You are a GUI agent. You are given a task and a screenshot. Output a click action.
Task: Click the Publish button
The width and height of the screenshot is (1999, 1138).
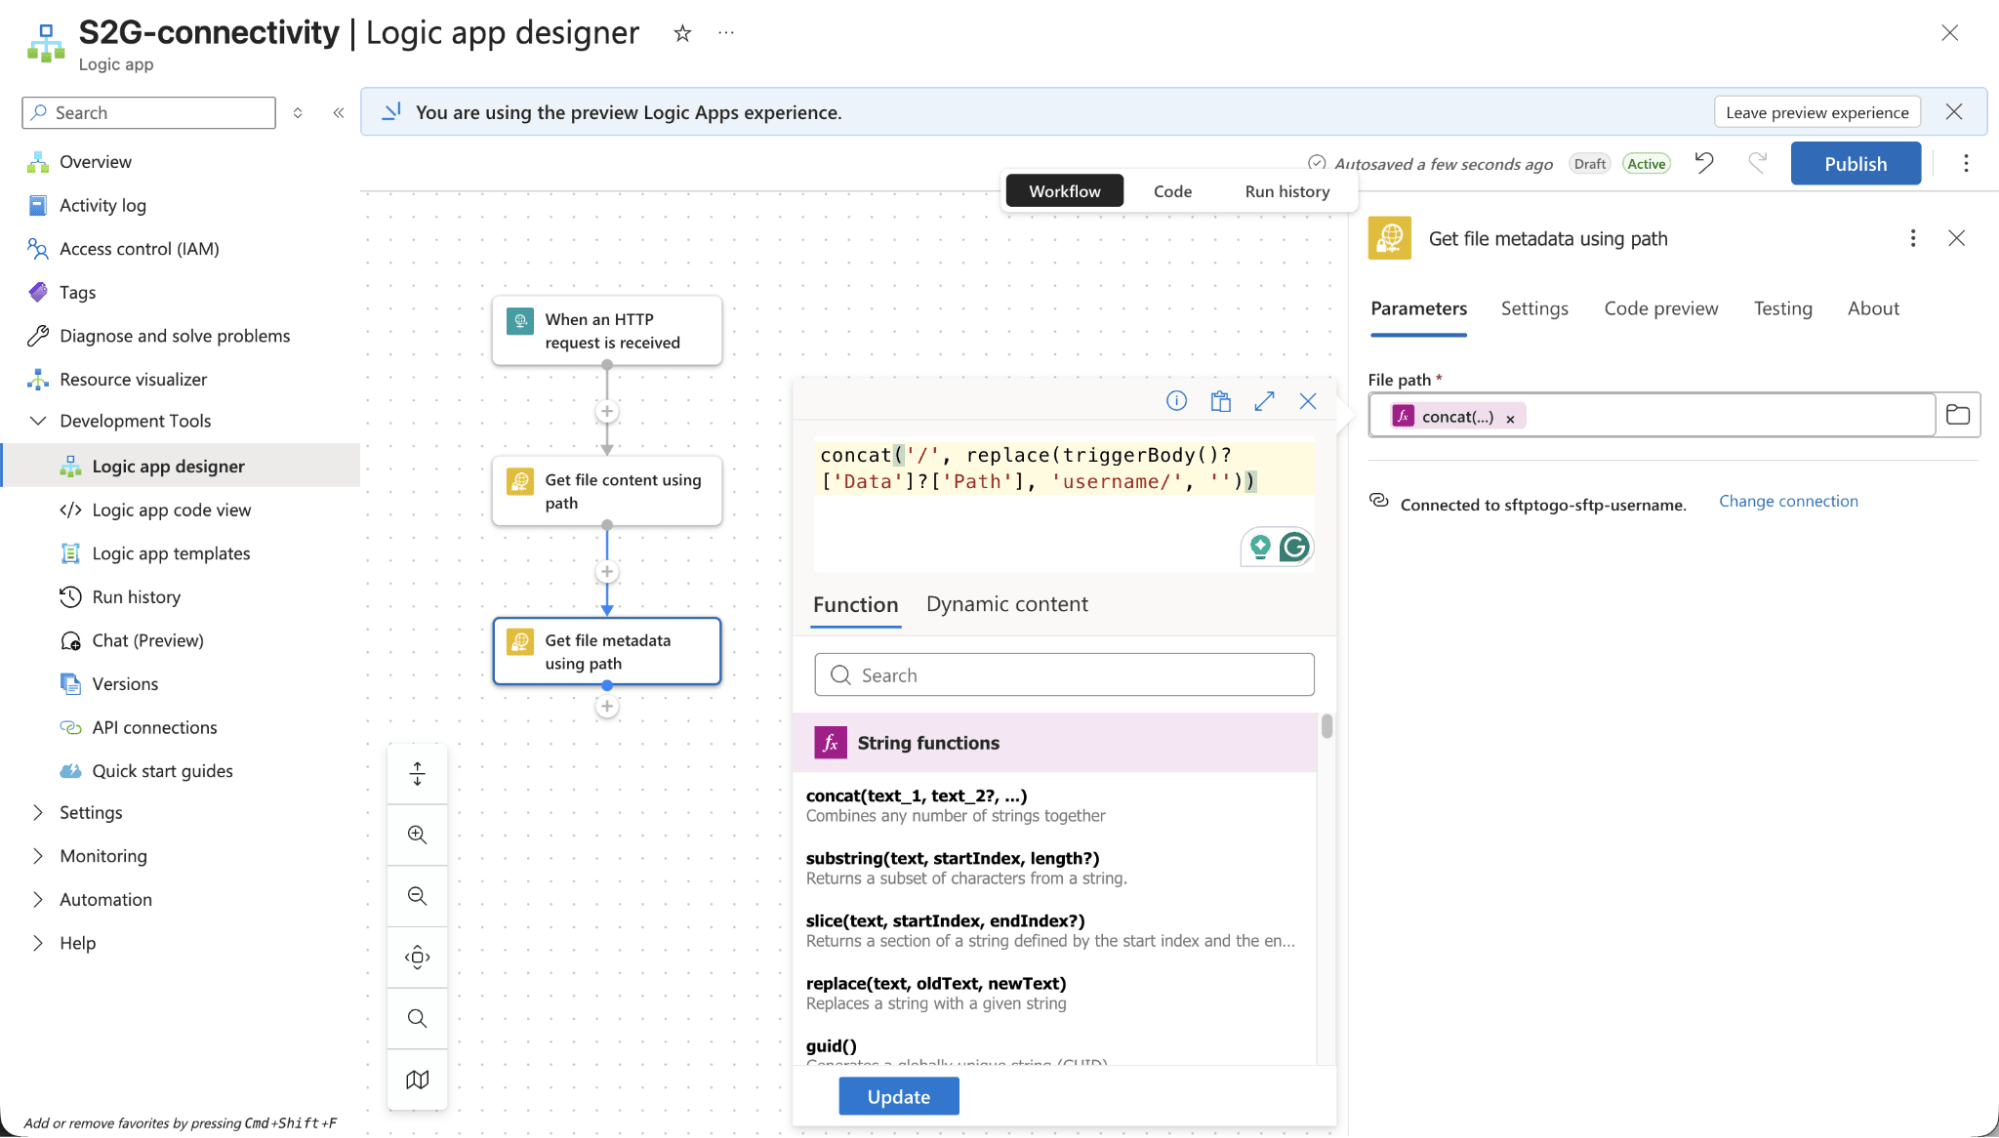(1855, 164)
